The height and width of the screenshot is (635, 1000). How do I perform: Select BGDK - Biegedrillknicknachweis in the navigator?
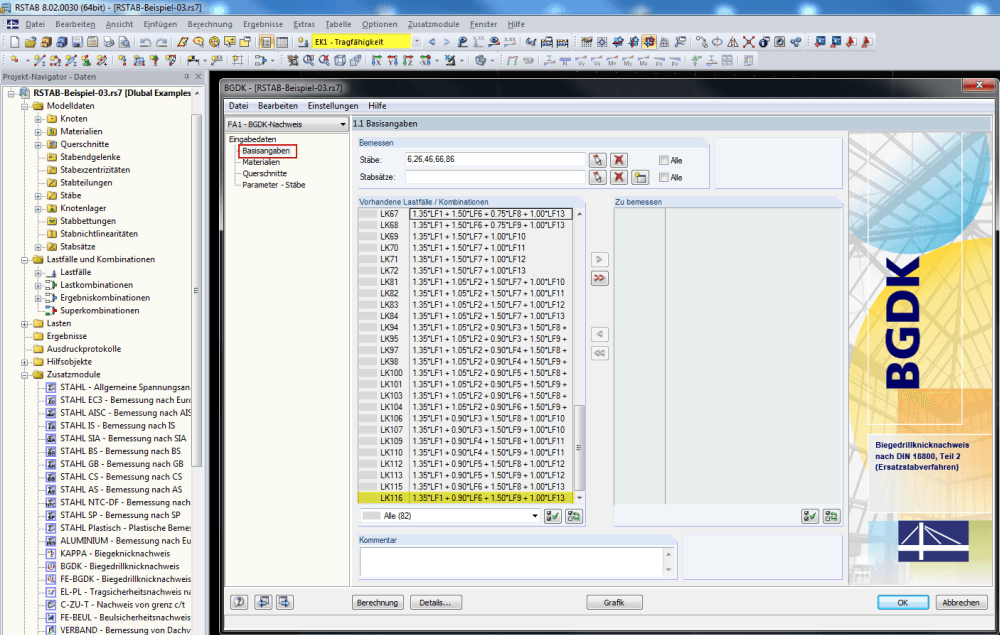click(119, 566)
